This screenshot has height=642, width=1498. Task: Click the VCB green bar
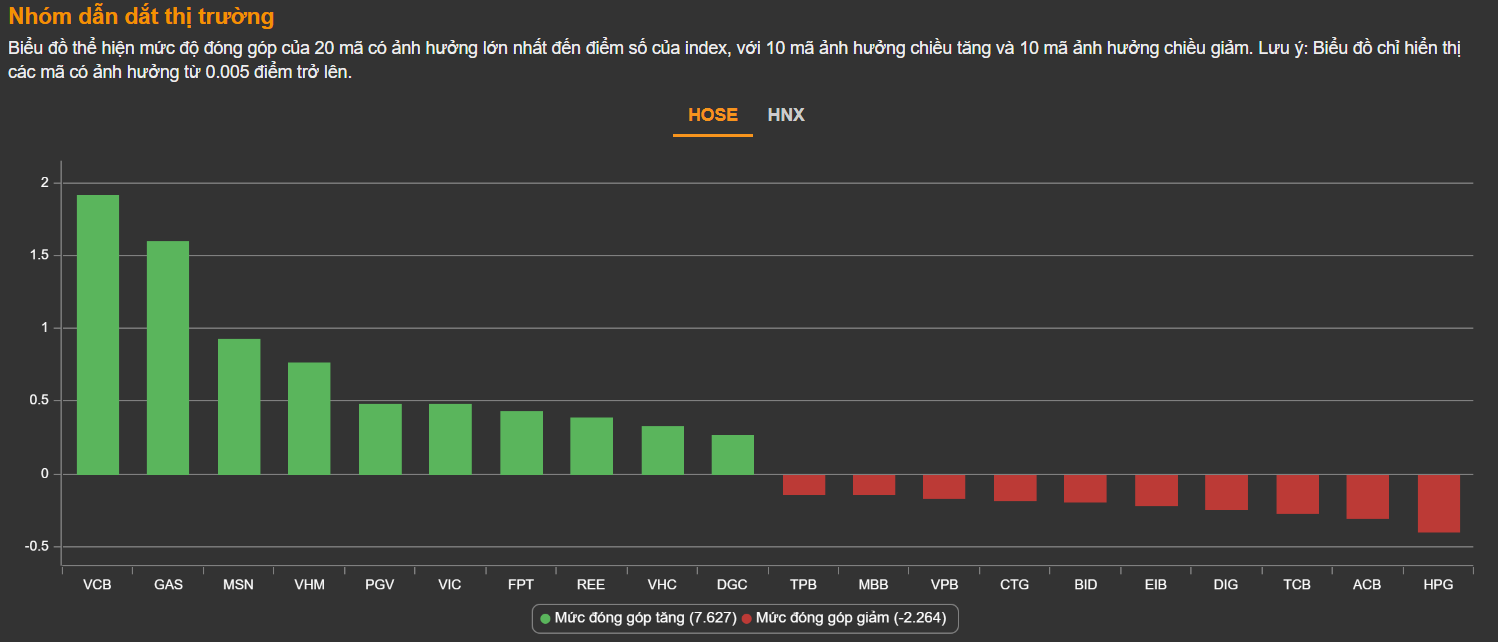point(98,334)
